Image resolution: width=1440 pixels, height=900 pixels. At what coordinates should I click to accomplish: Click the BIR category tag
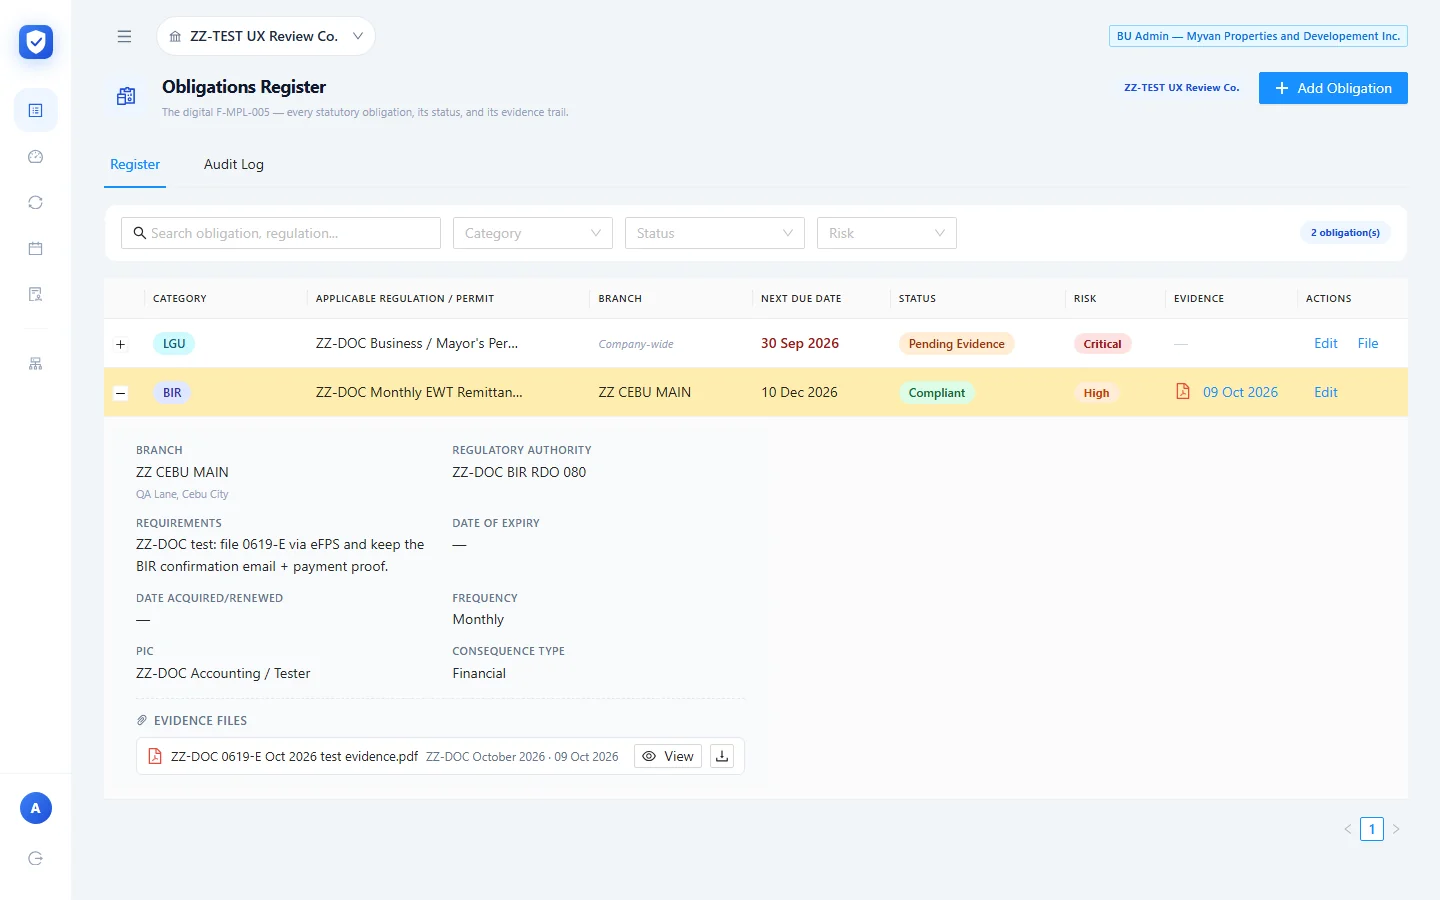tap(172, 393)
